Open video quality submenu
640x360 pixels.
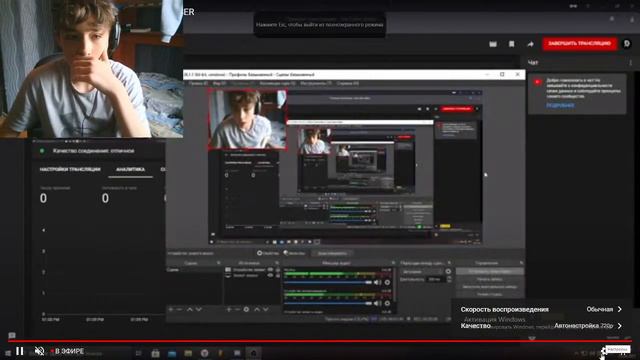[541, 326]
